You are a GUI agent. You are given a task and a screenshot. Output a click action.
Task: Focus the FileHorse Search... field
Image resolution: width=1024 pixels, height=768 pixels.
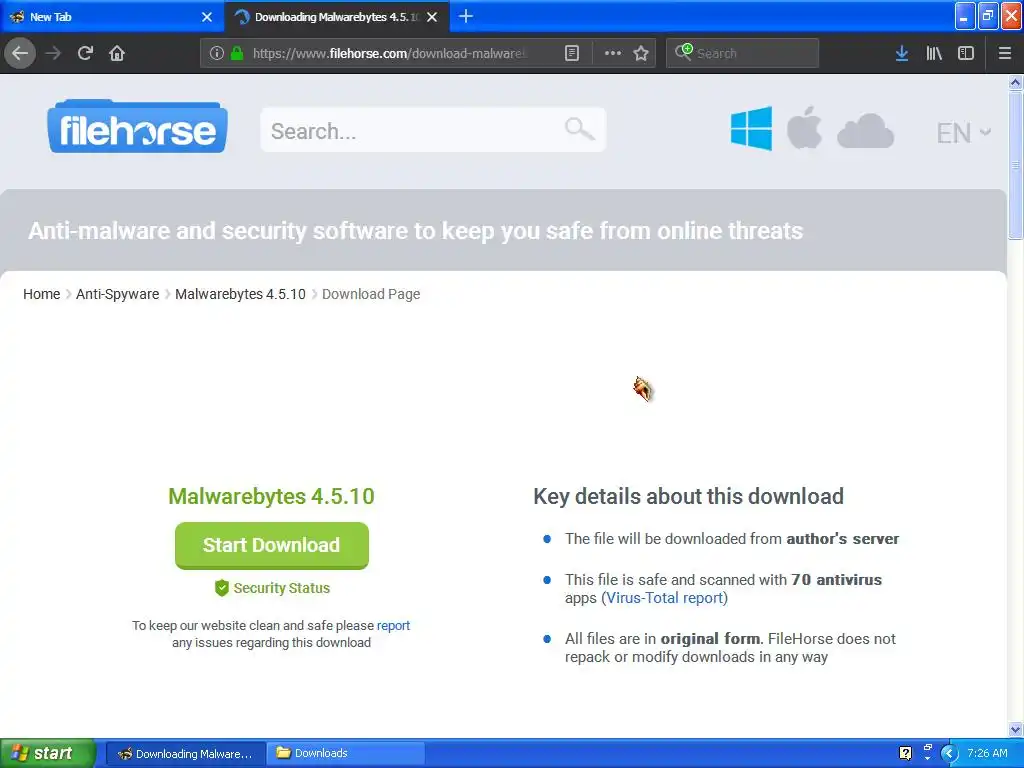(433, 130)
